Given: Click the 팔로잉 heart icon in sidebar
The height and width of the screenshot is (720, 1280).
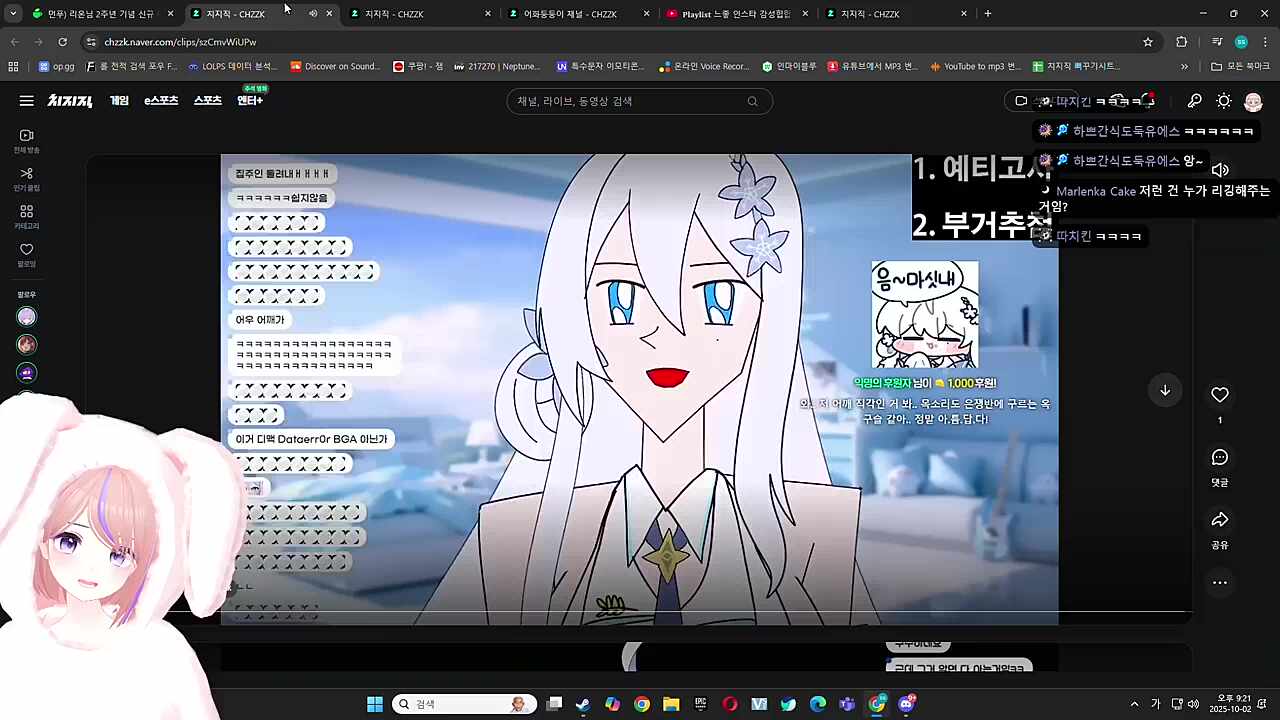Looking at the screenshot, I should coord(27,250).
